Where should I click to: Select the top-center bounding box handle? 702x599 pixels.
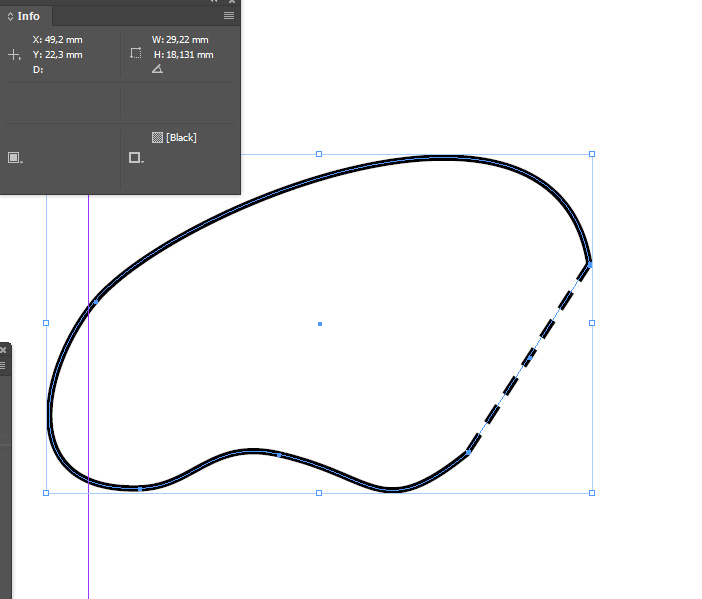319,154
